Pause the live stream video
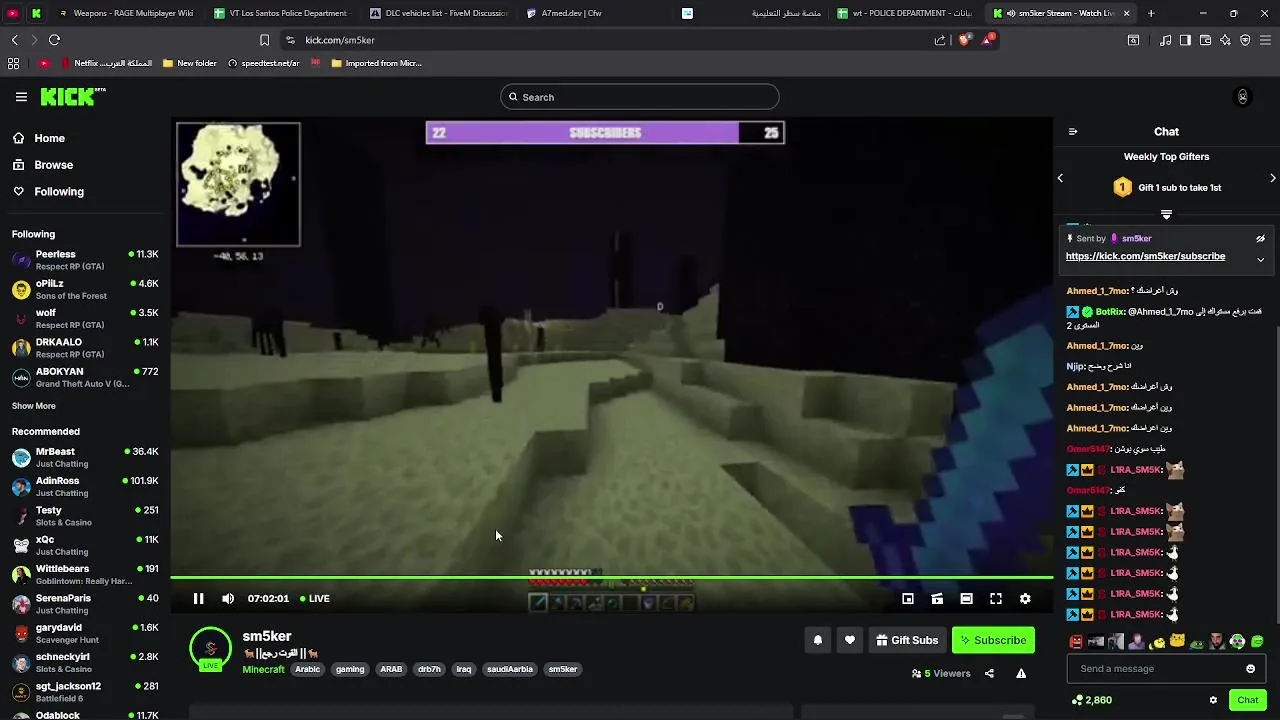The height and width of the screenshot is (720, 1280). click(198, 599)
